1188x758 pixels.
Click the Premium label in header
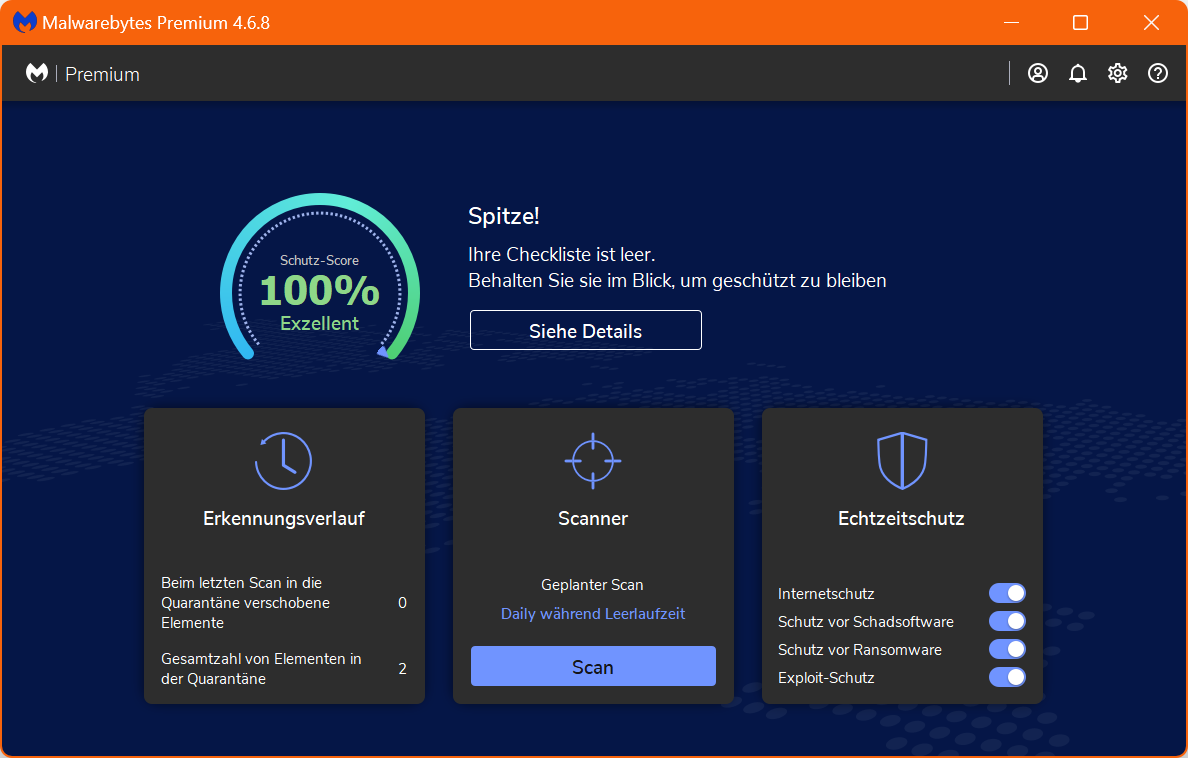pyautogui.click(x=102, y=74)
